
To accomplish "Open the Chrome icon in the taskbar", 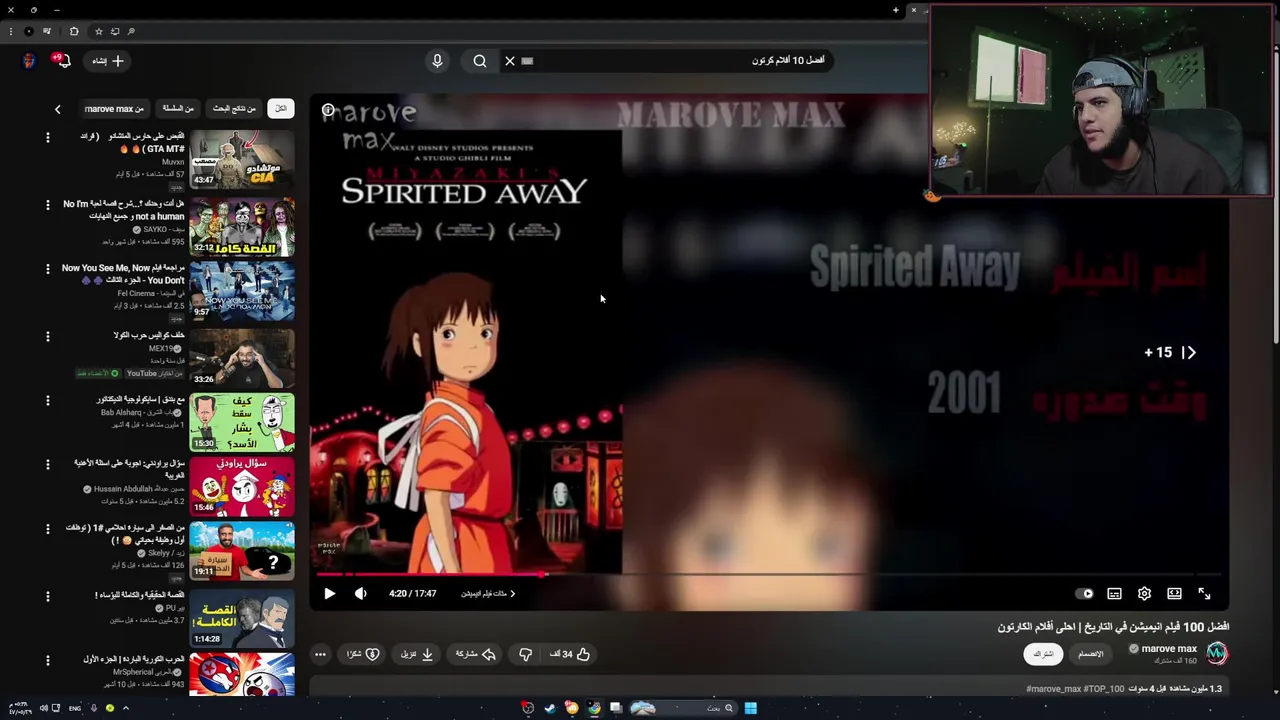I will click(x=594, y=708).
